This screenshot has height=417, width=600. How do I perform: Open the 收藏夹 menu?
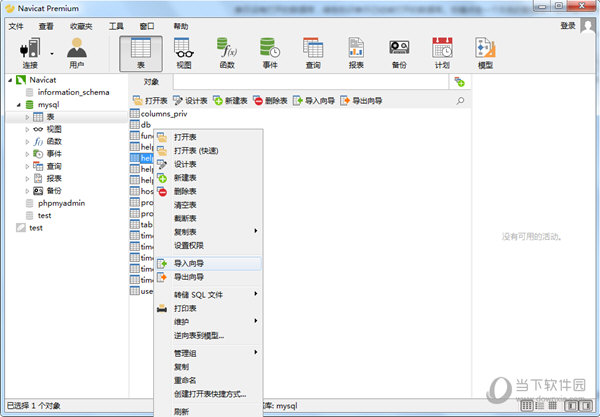81,26
